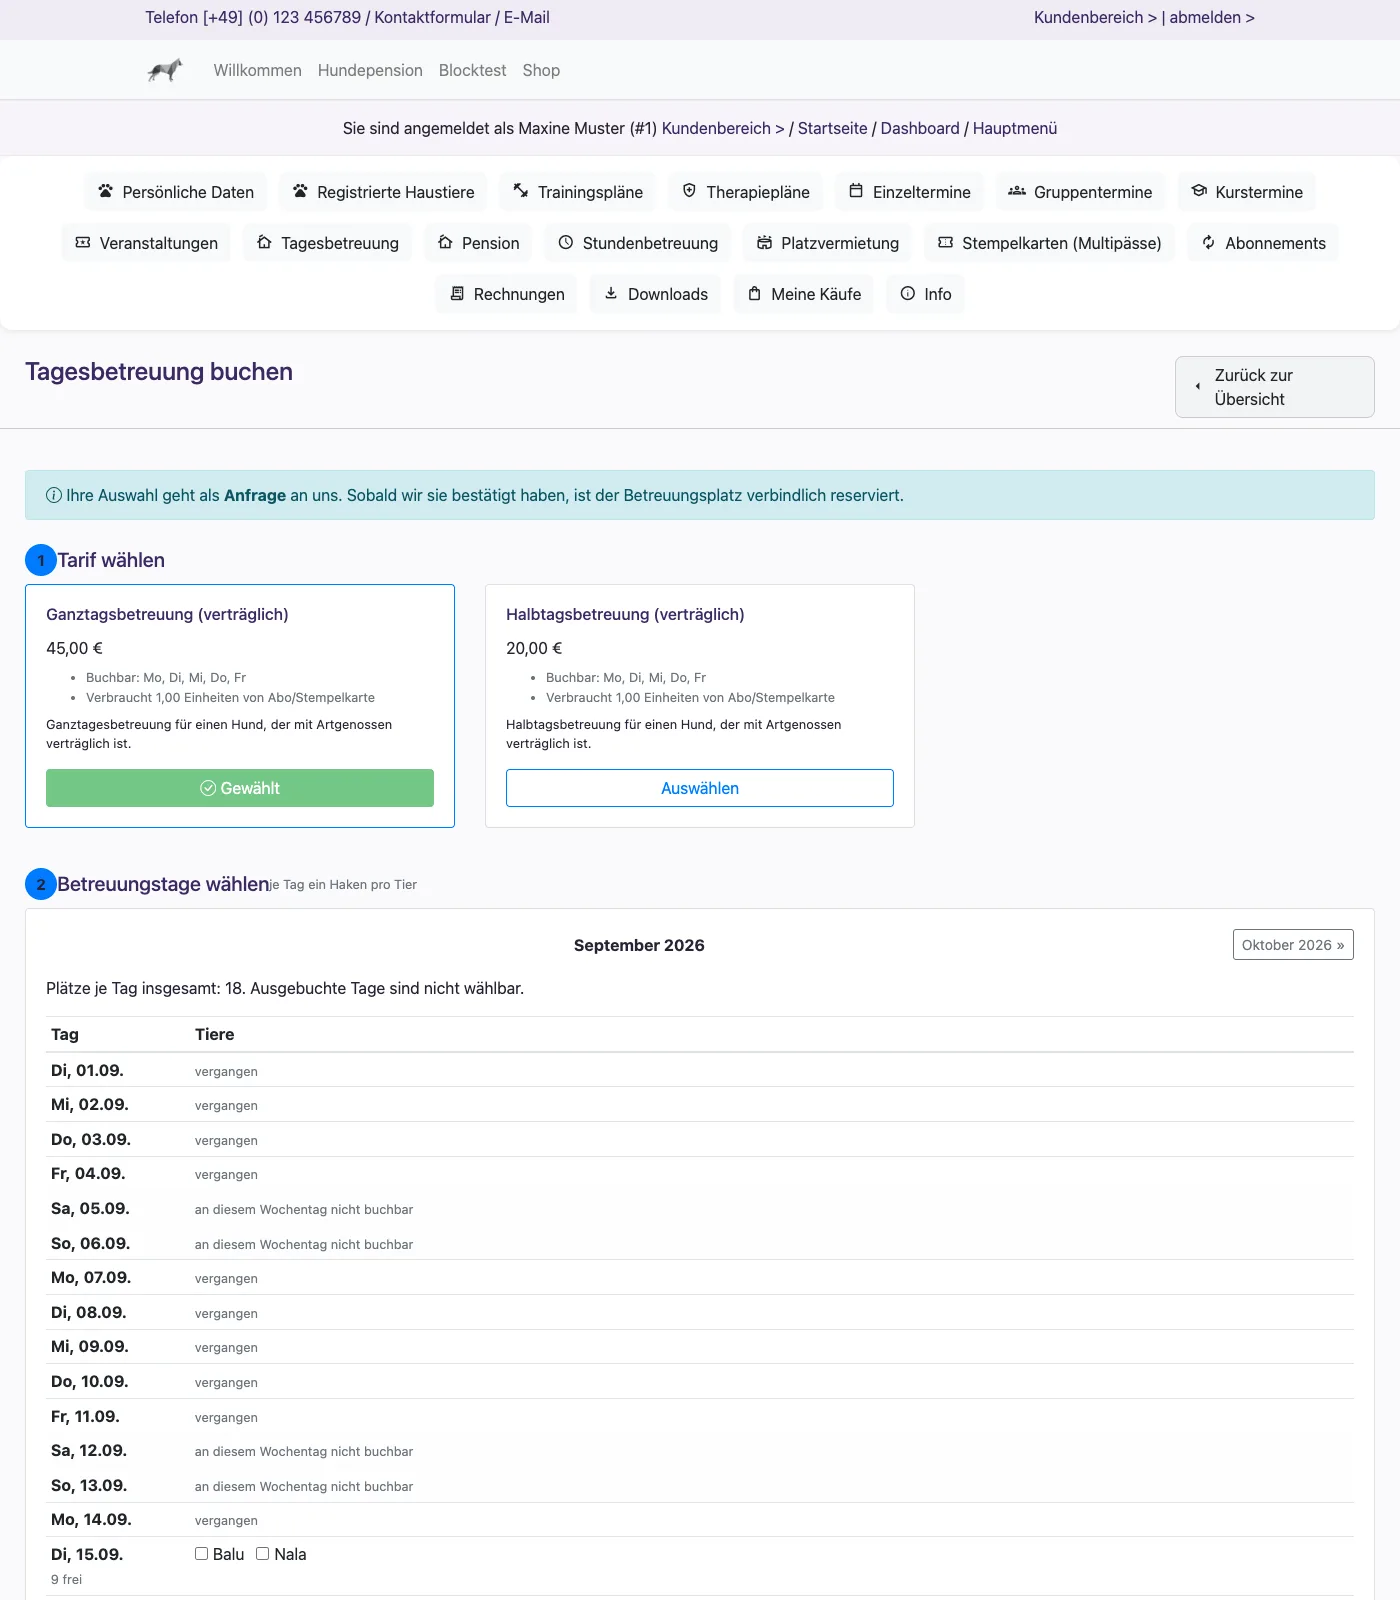
Task: Go to Startseite breadcrumb link
Action: click(x=833, y=128)
